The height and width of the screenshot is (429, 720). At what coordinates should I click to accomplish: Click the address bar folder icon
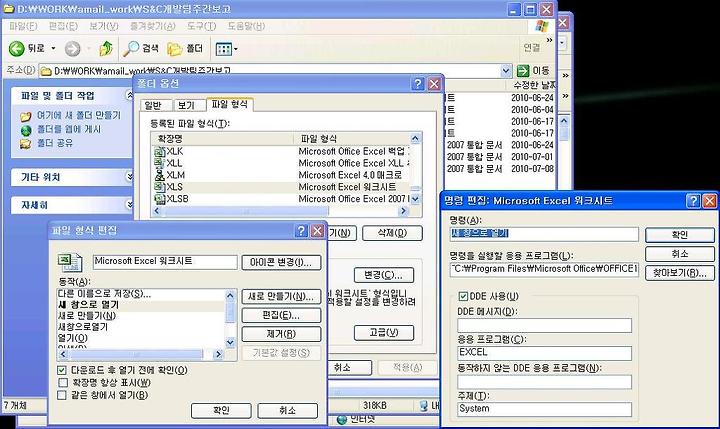point(45,71)
